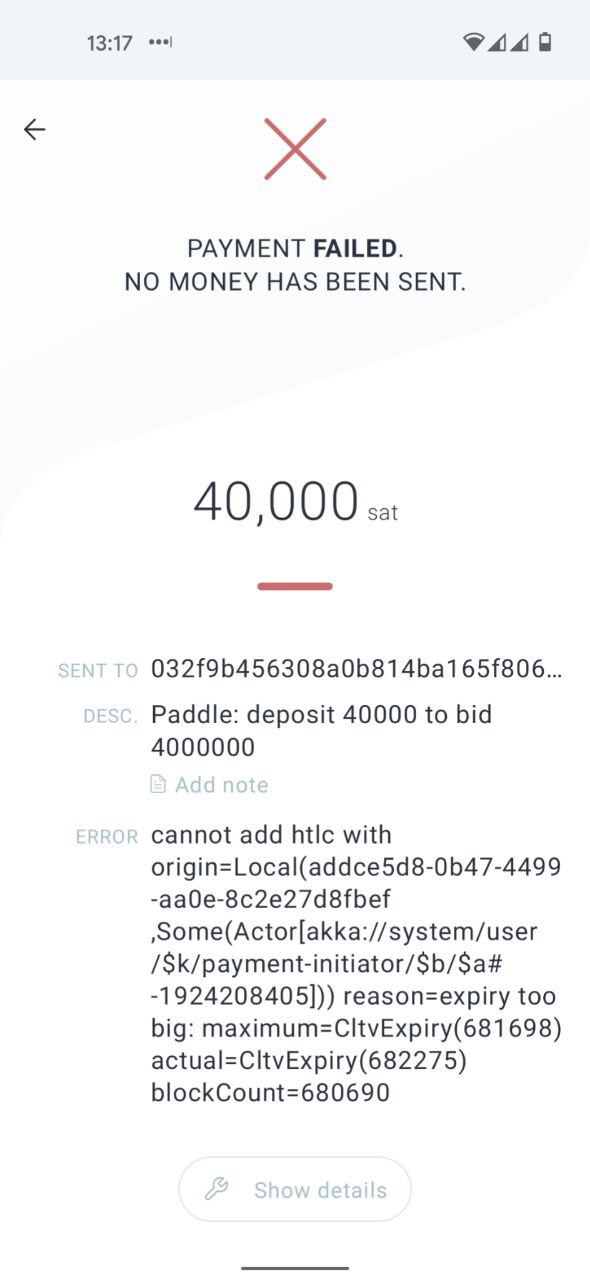The height and width of the screenshot is (1280, 590).
Task: Tap the wrench icon in Show details
Action: tap(216, 1189)
